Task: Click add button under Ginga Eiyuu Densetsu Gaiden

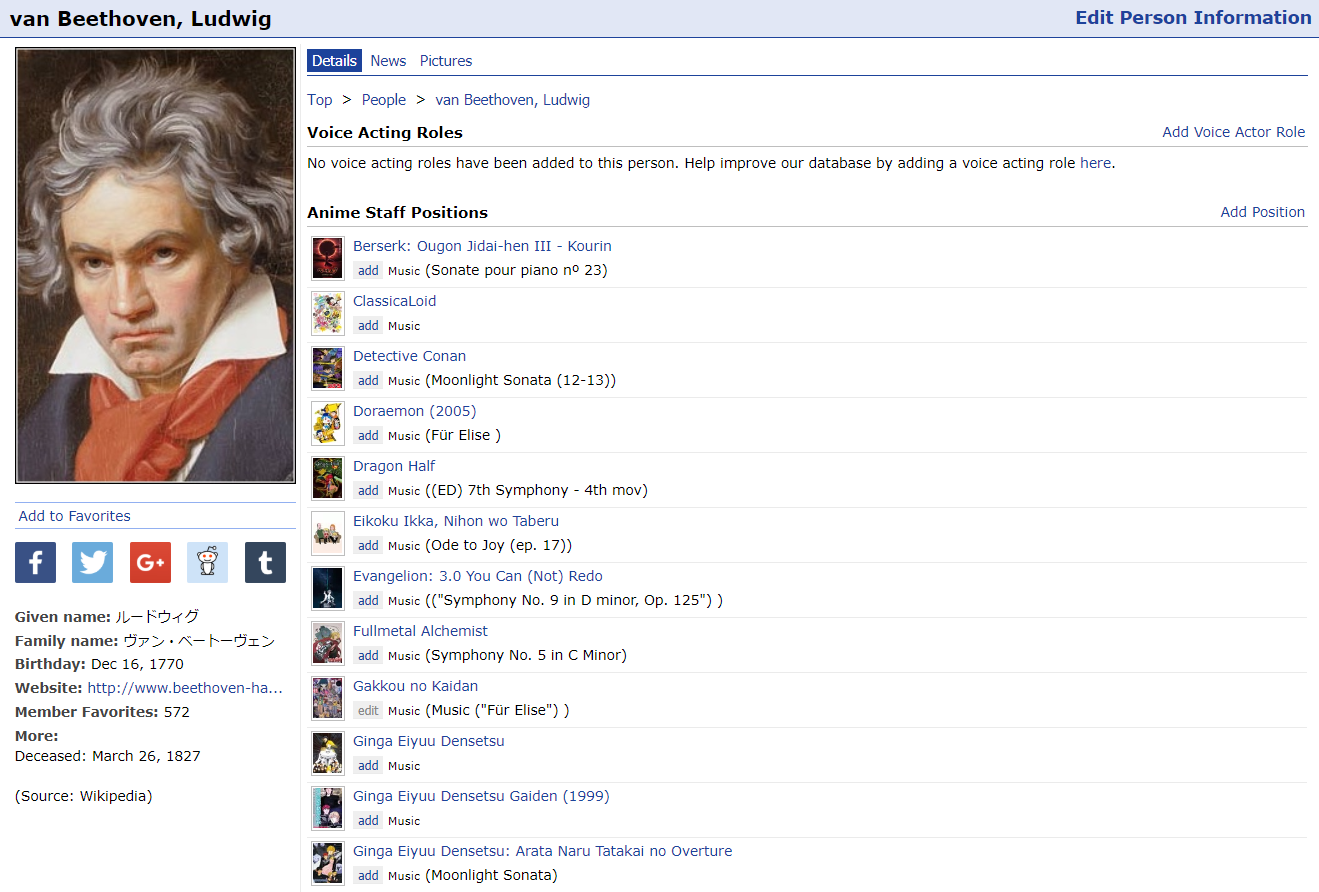Action: [x=369, y=821]
